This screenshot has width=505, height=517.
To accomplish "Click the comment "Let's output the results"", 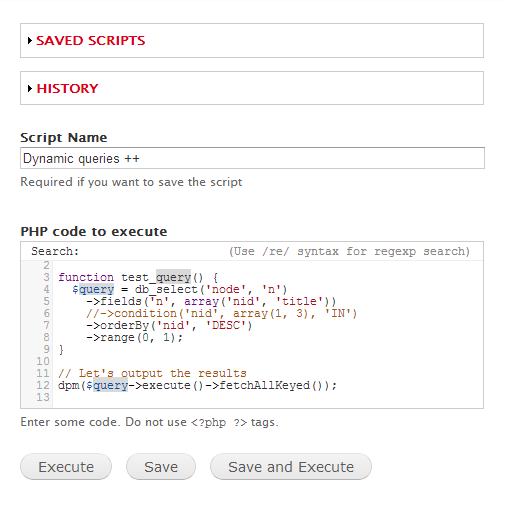I will click(152, 373).
